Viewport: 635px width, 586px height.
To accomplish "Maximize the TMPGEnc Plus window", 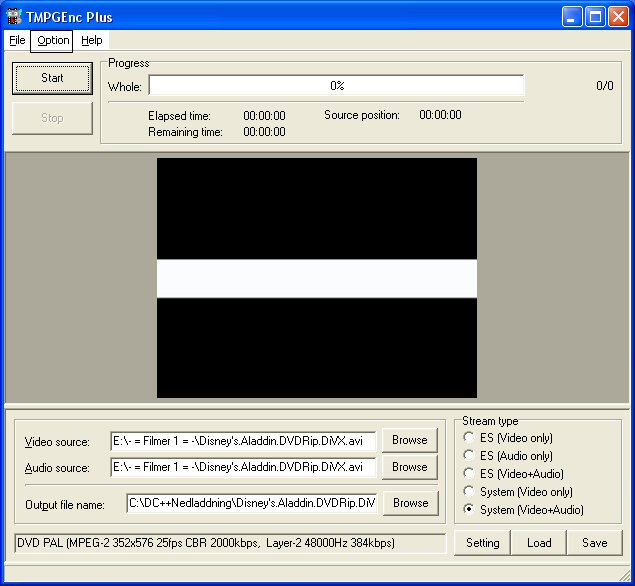I will click(595, 17).
